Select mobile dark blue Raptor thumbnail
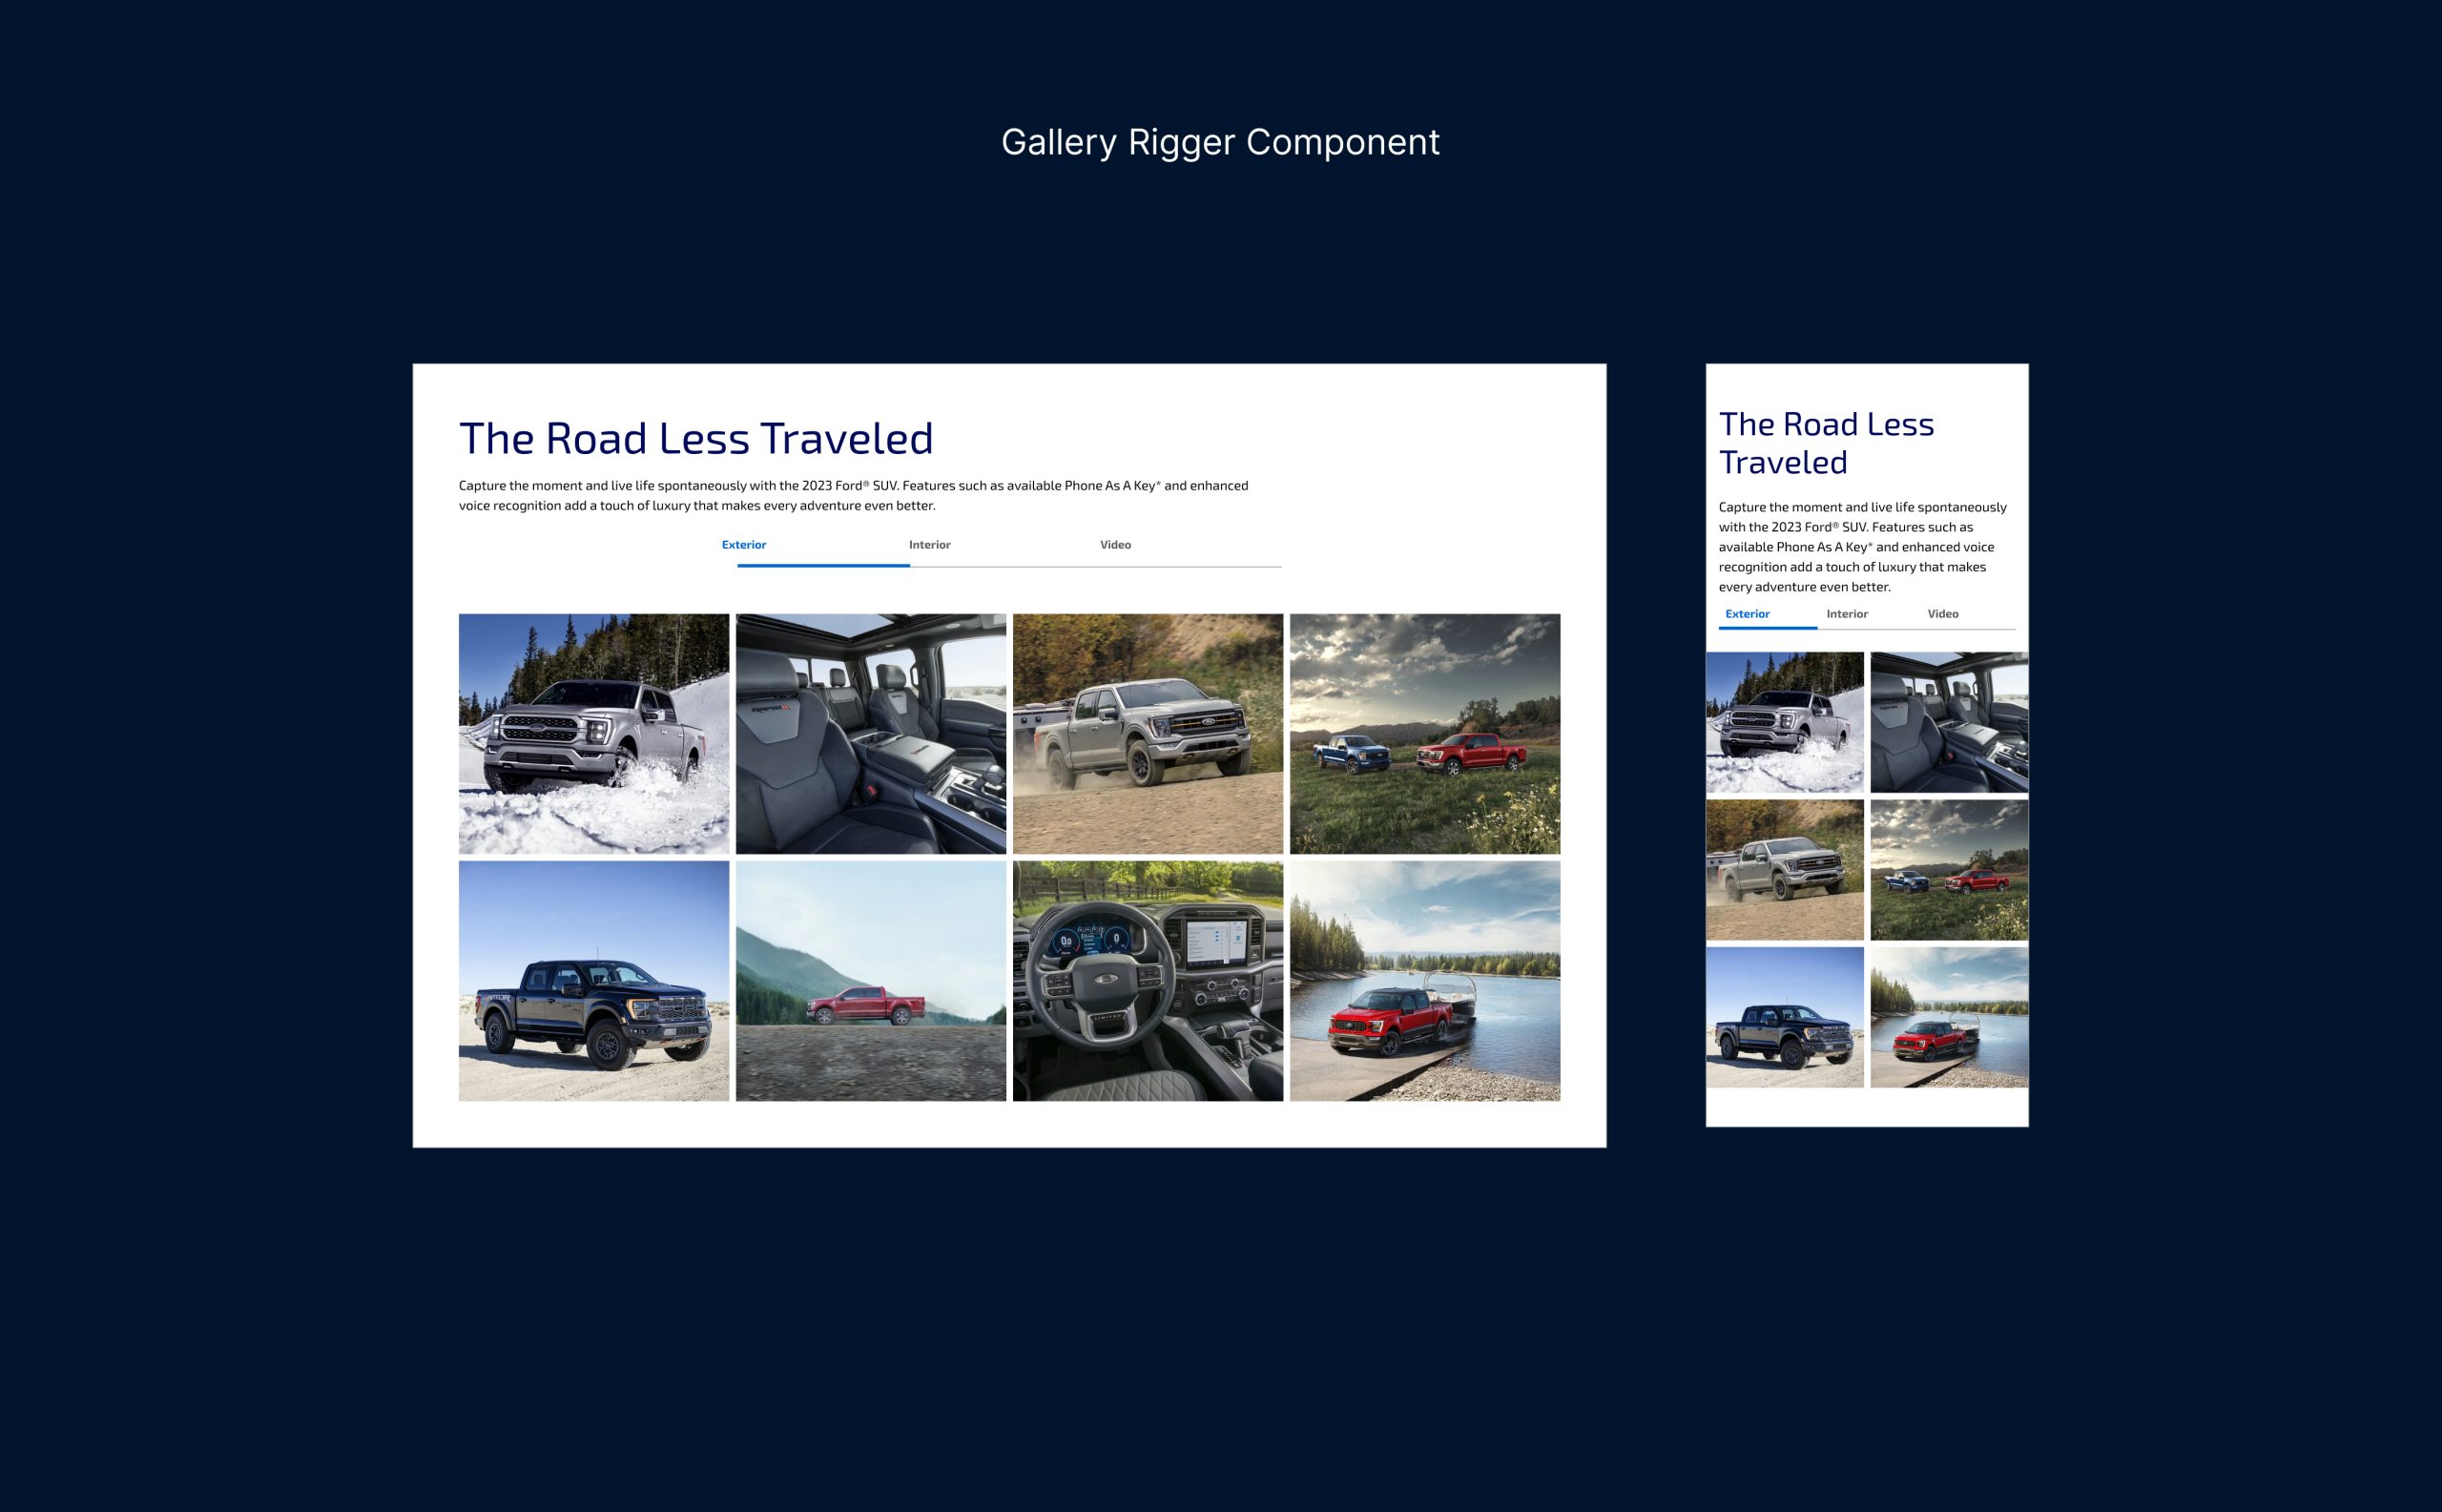The height and width of the screenshot is (1512, 2442). pyautogui.click(x=1784, y=1017)
